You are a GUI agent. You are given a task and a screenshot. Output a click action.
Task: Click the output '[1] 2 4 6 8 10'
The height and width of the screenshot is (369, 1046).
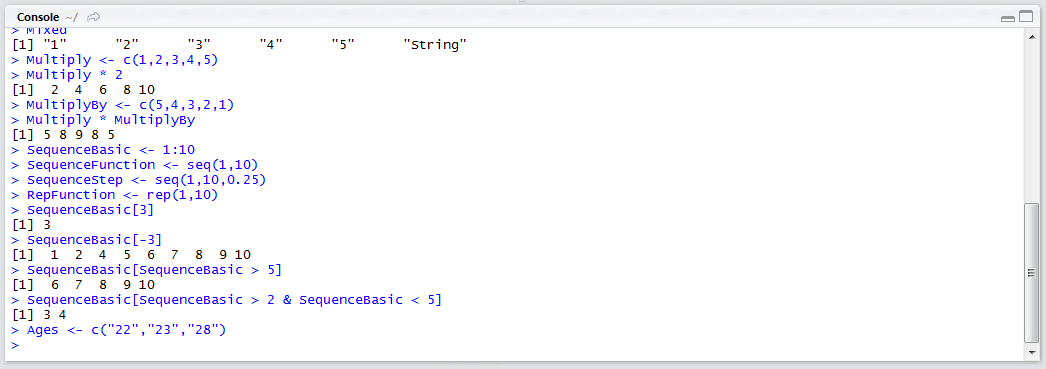(x=84, y=89)
